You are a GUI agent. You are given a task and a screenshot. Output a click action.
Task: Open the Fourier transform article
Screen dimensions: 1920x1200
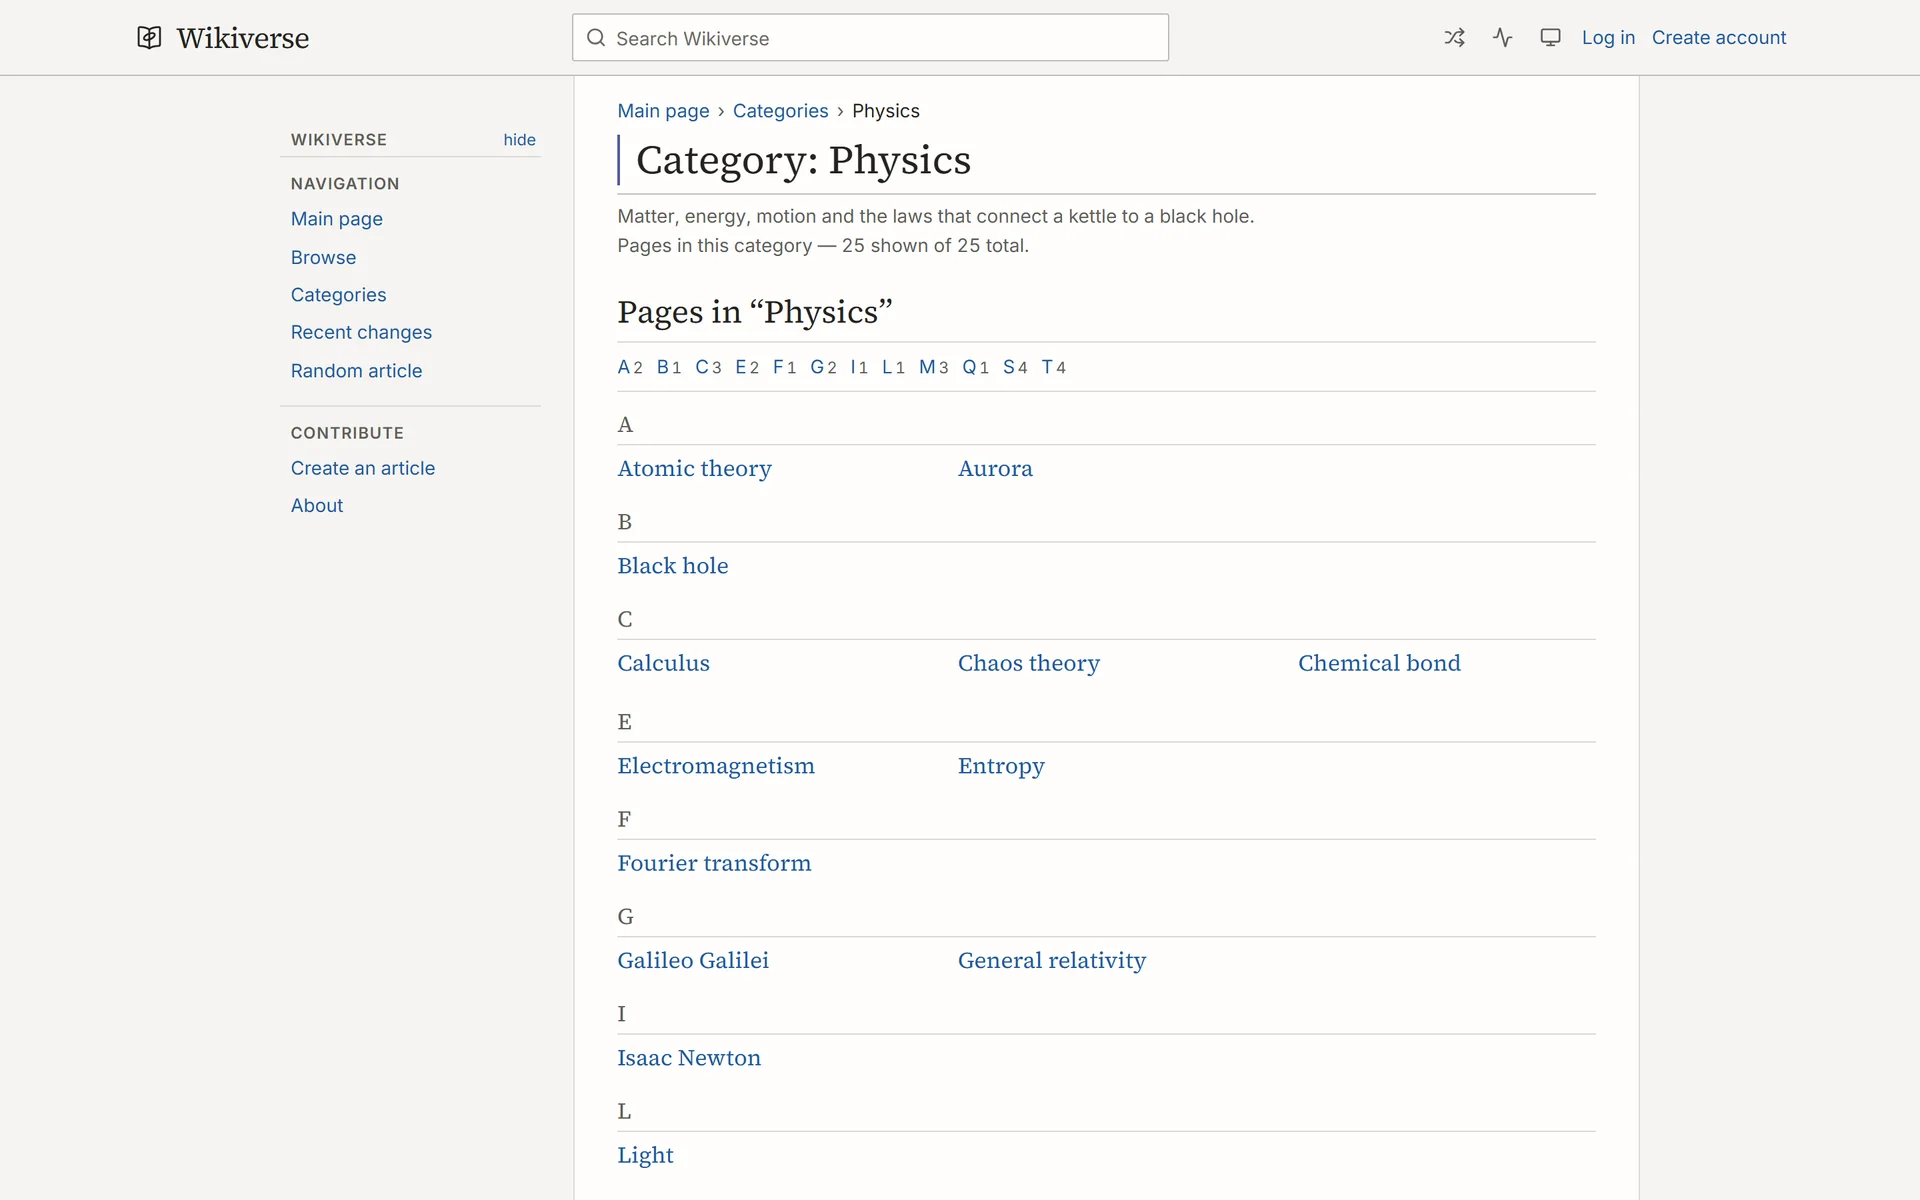714,863
